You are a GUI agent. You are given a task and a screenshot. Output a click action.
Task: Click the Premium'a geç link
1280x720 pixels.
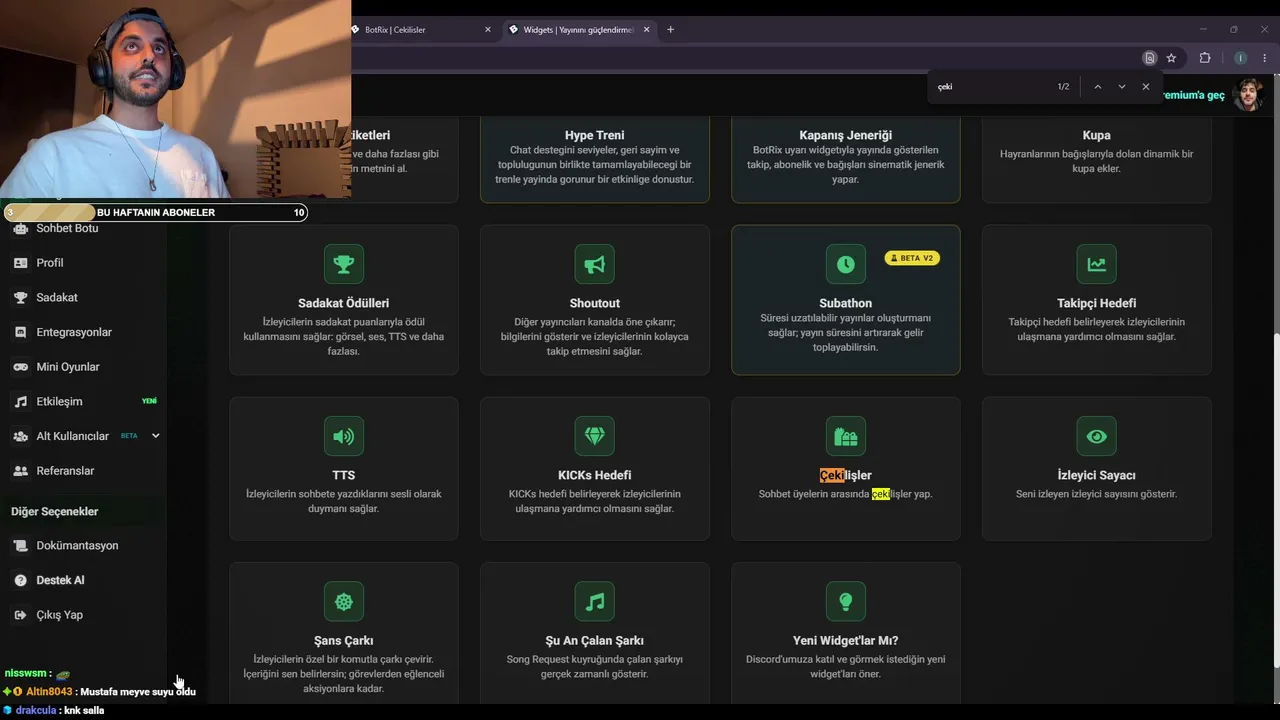[x=1192, y=95]
